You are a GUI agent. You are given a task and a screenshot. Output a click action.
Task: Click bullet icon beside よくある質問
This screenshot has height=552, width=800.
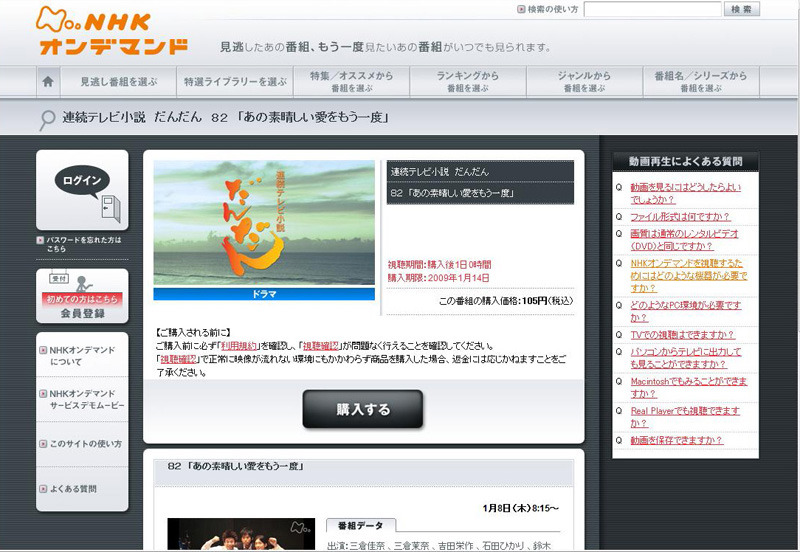43,489
